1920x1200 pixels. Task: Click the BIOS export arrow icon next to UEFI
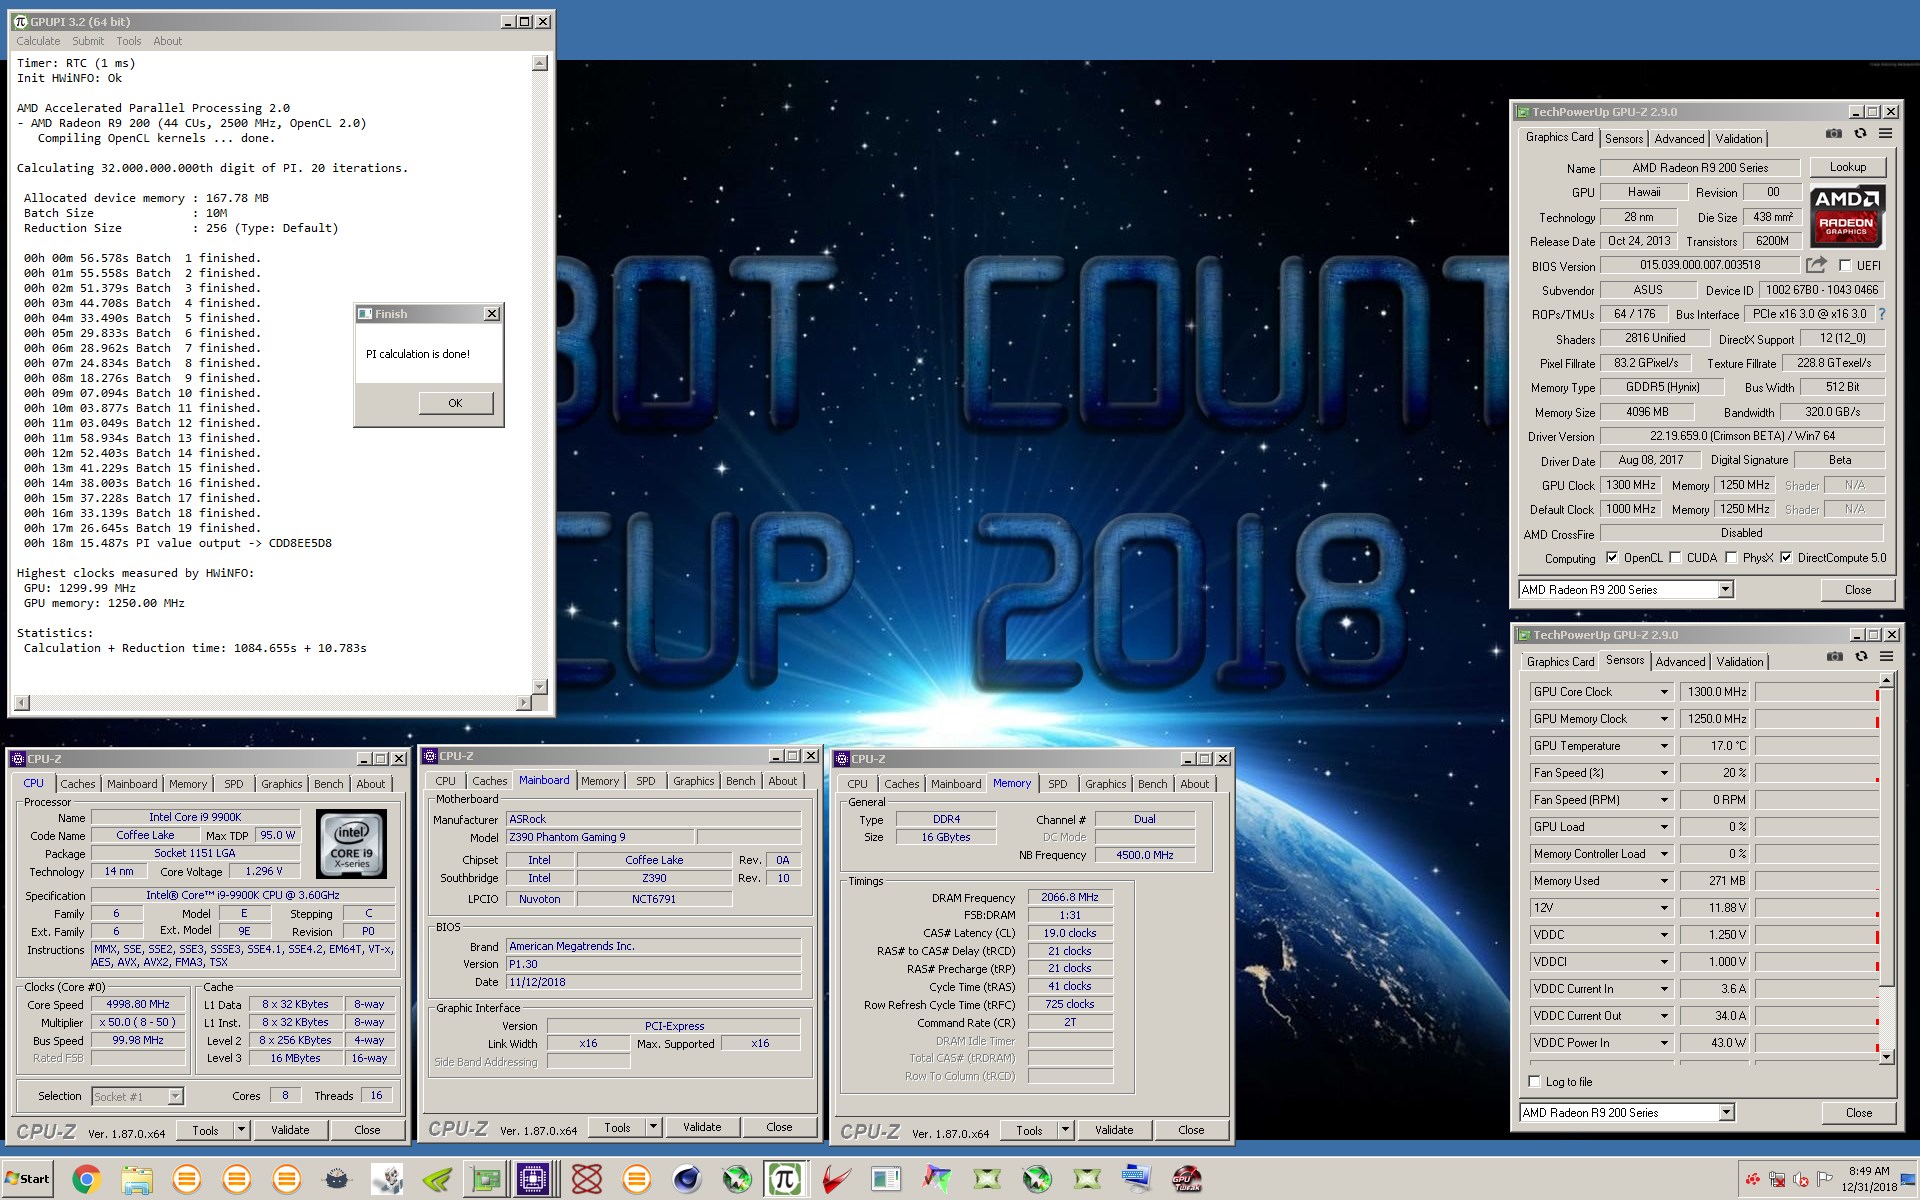coord(1816,265)
